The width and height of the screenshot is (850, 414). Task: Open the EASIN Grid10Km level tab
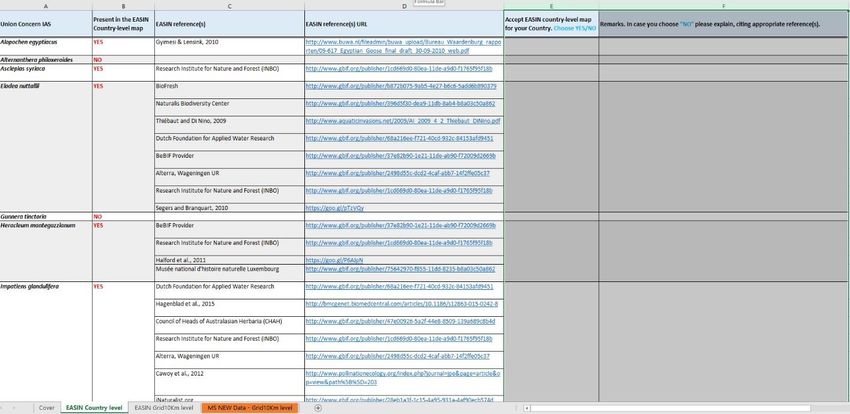click(x=164, y=408)
